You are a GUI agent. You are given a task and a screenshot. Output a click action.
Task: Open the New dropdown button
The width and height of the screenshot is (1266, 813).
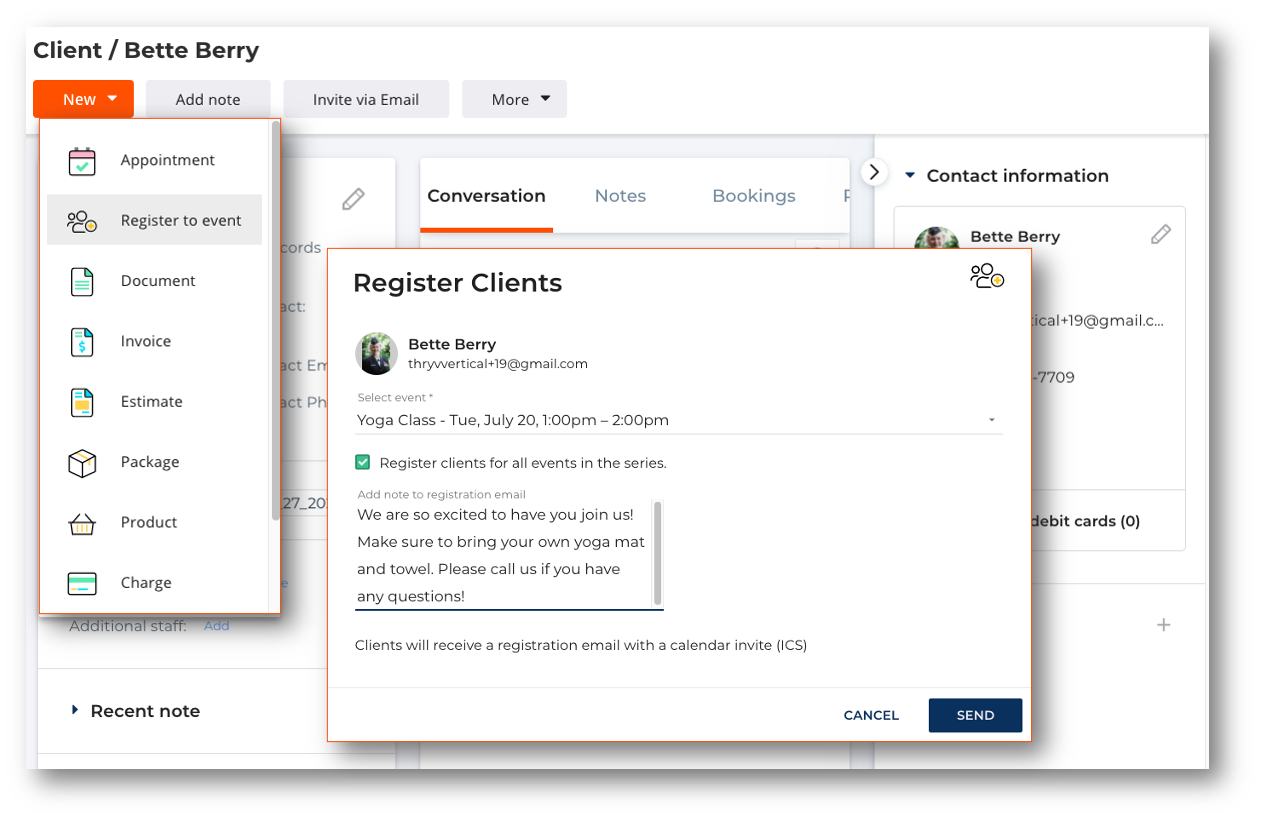click(83, 99)
